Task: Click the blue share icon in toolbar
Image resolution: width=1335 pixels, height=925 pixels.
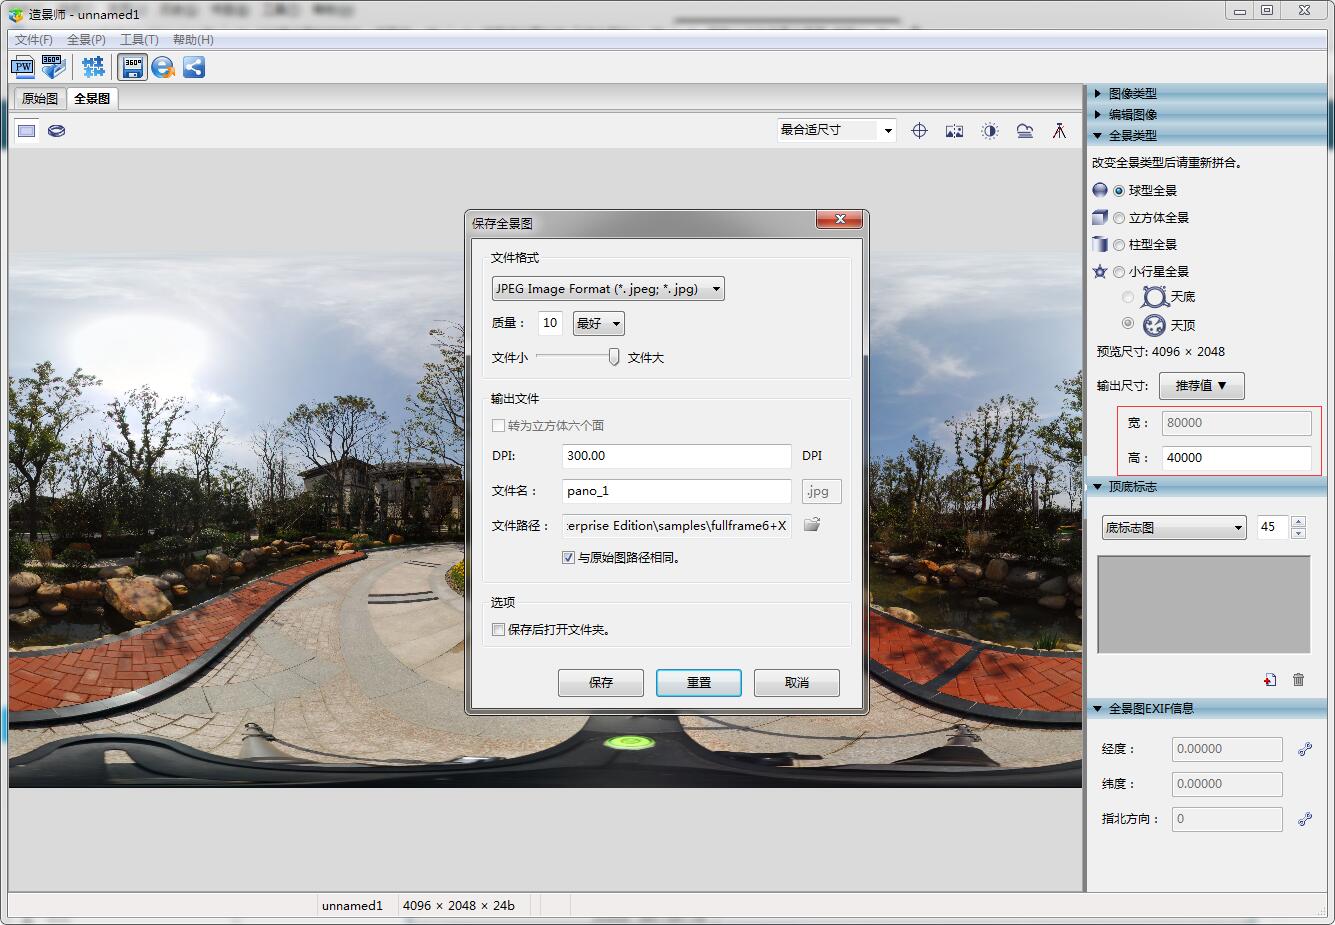Action: pos(194,67)
